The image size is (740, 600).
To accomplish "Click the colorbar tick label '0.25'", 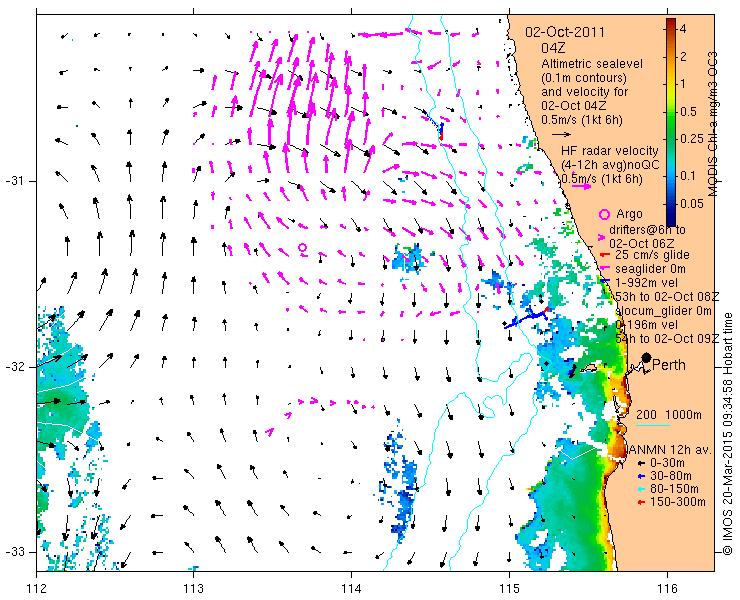I will (692, 139).
